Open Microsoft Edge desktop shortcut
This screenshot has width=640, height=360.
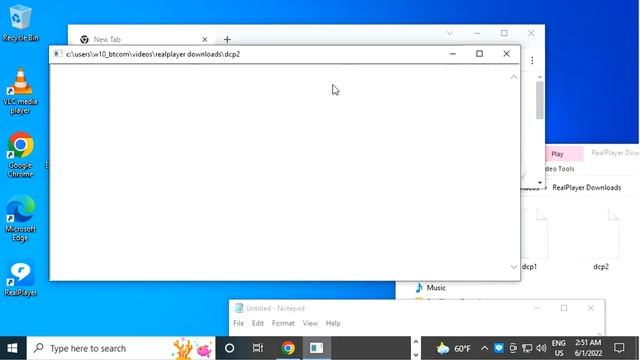coord(20,219)
